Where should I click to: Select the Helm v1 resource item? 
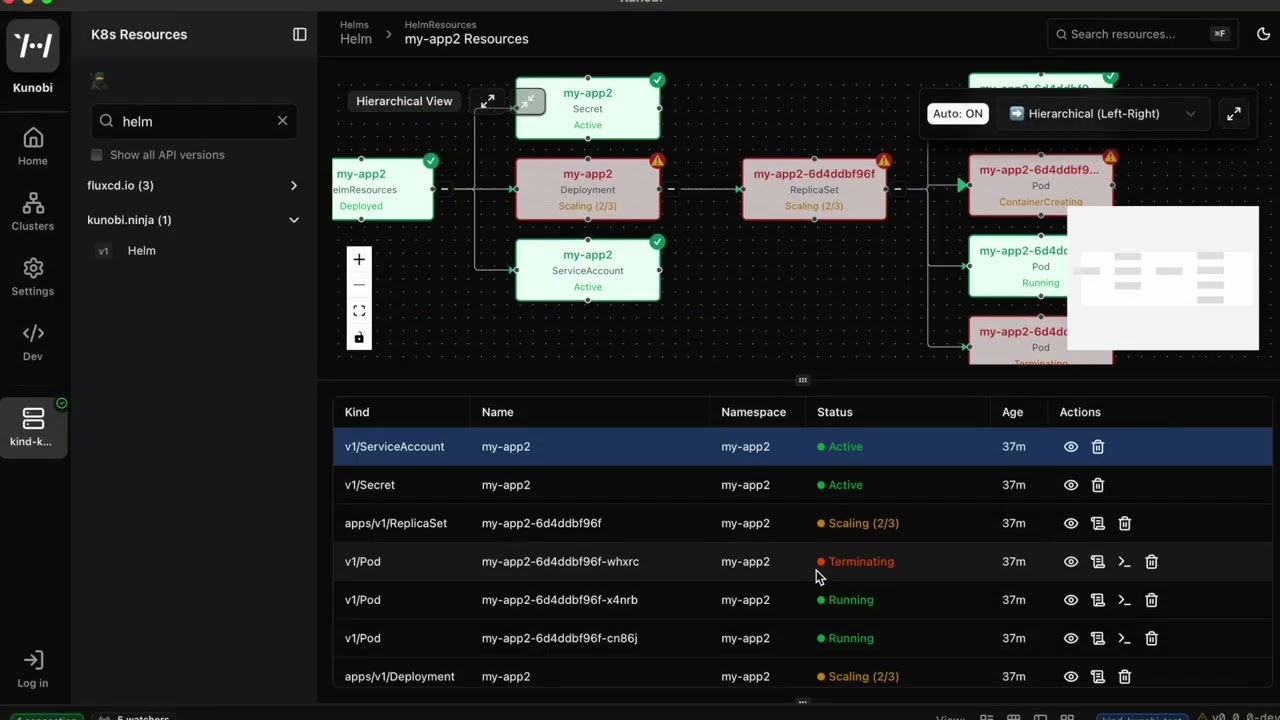click(x=141, y=251)
